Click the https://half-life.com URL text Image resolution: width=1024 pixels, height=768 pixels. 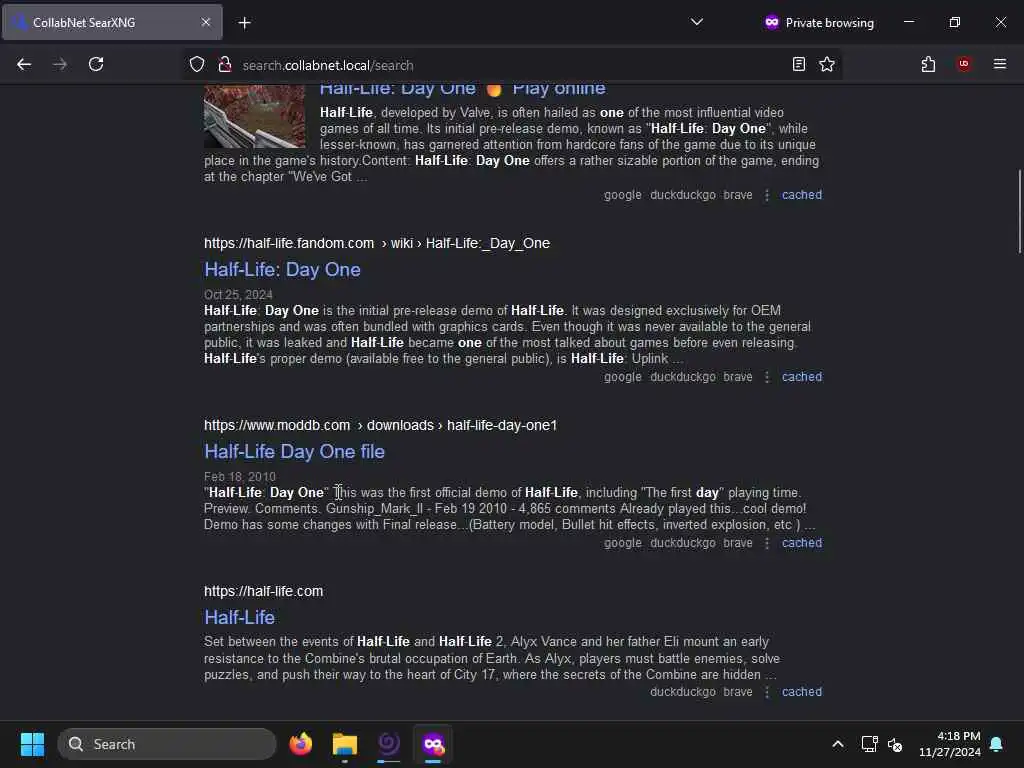coord(263,591)
